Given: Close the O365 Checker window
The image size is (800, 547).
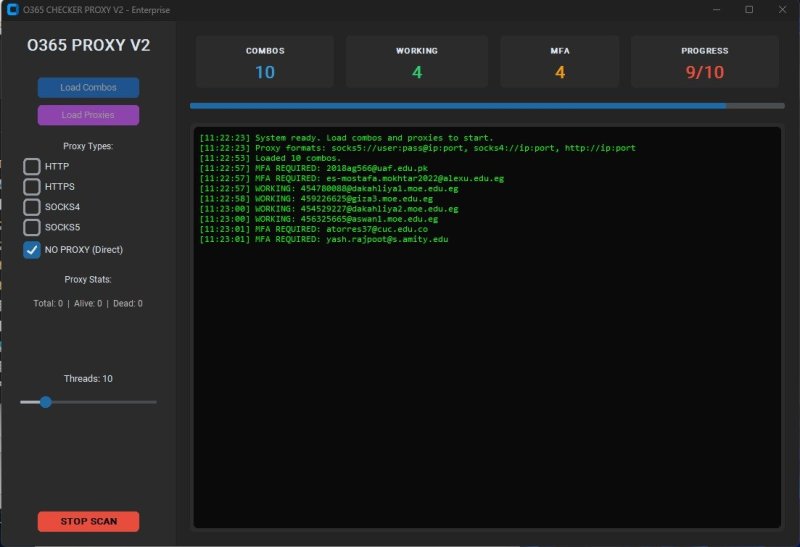Looking at the screenshot, I should [782, 9].
